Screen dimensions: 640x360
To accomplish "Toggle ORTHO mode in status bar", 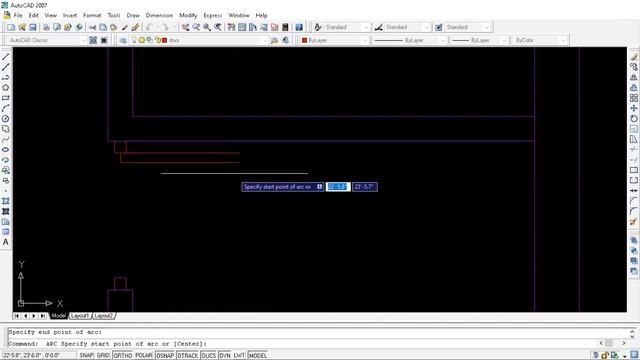I will click(x=122, y=356).
